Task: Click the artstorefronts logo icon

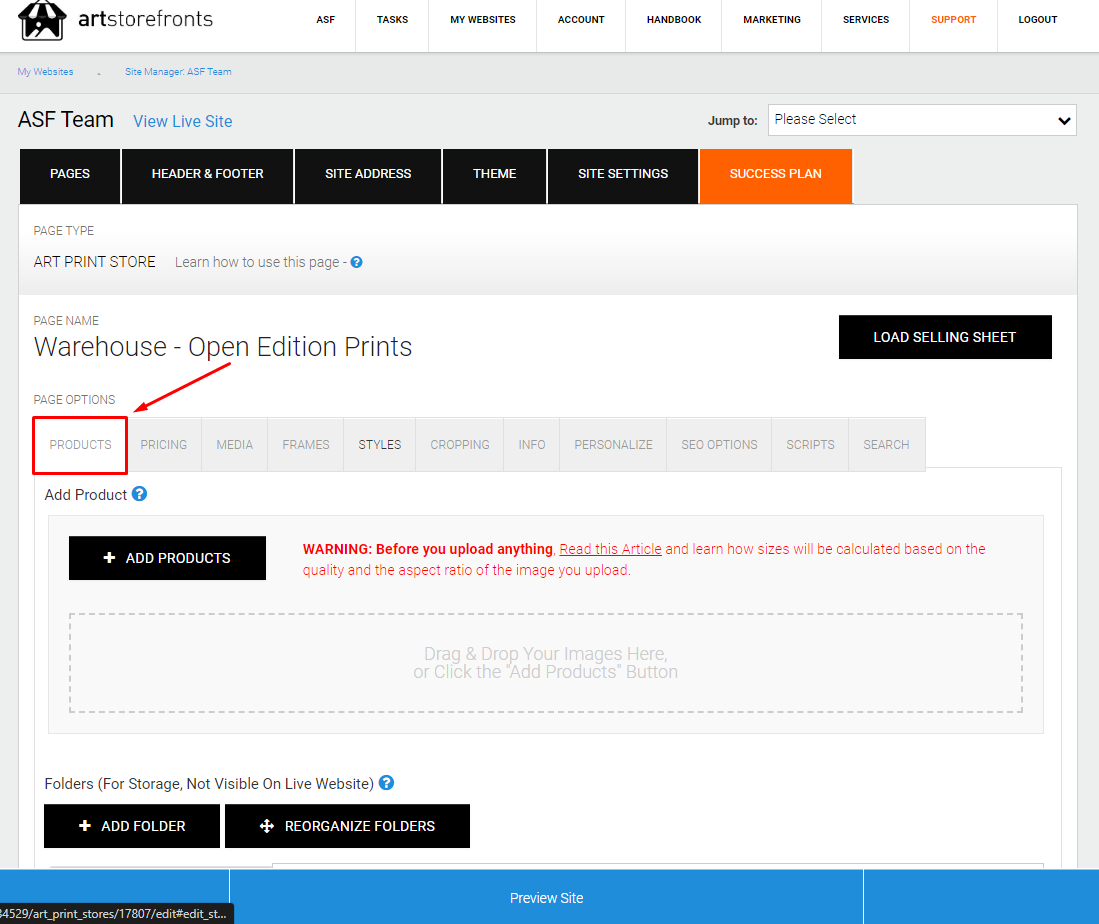Action: tap(42, 21)
